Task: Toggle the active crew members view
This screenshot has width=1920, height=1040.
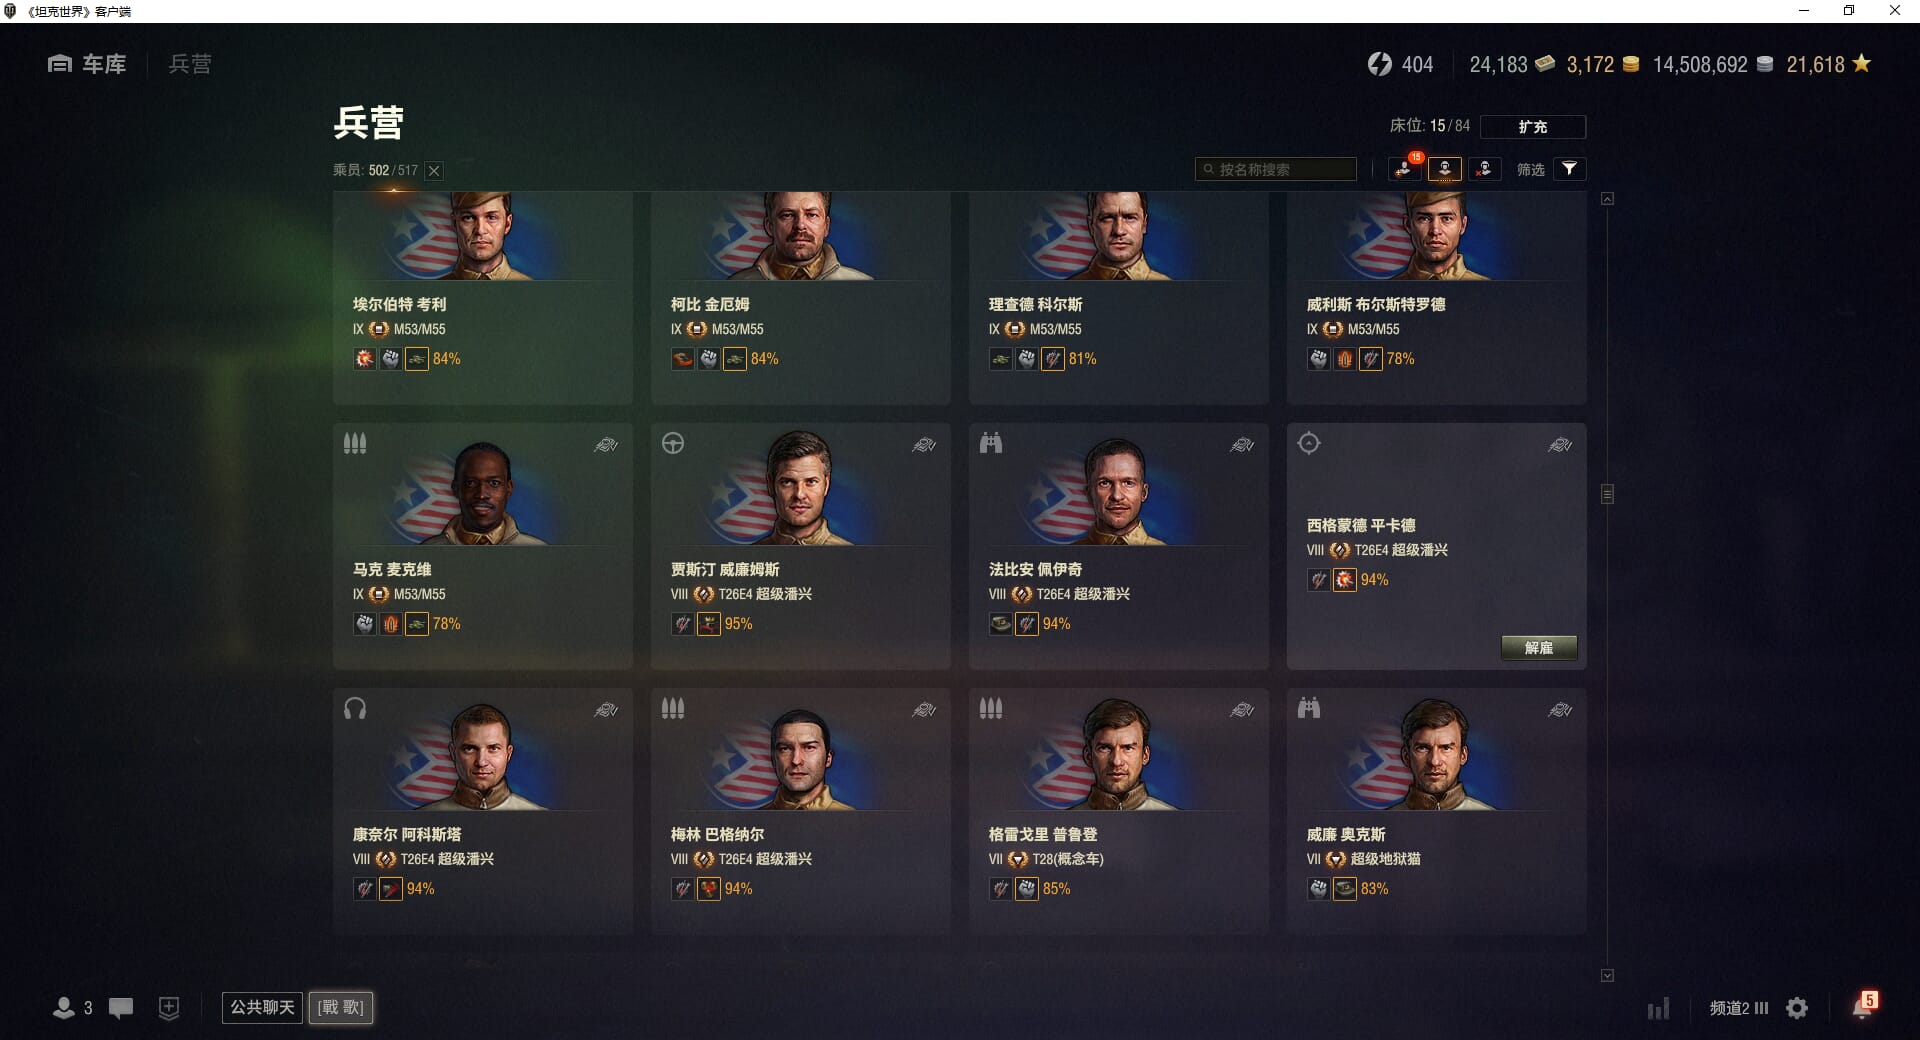Action: click(1445, 169)
